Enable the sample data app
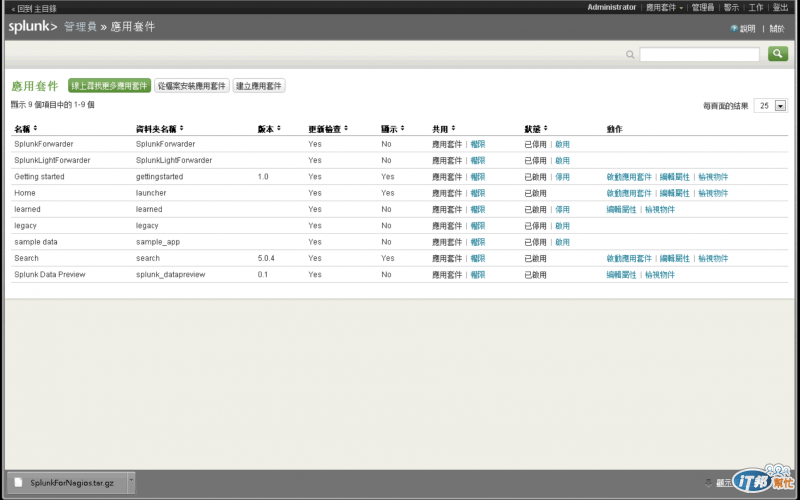The image size is (800, 500). click(562, 242)
